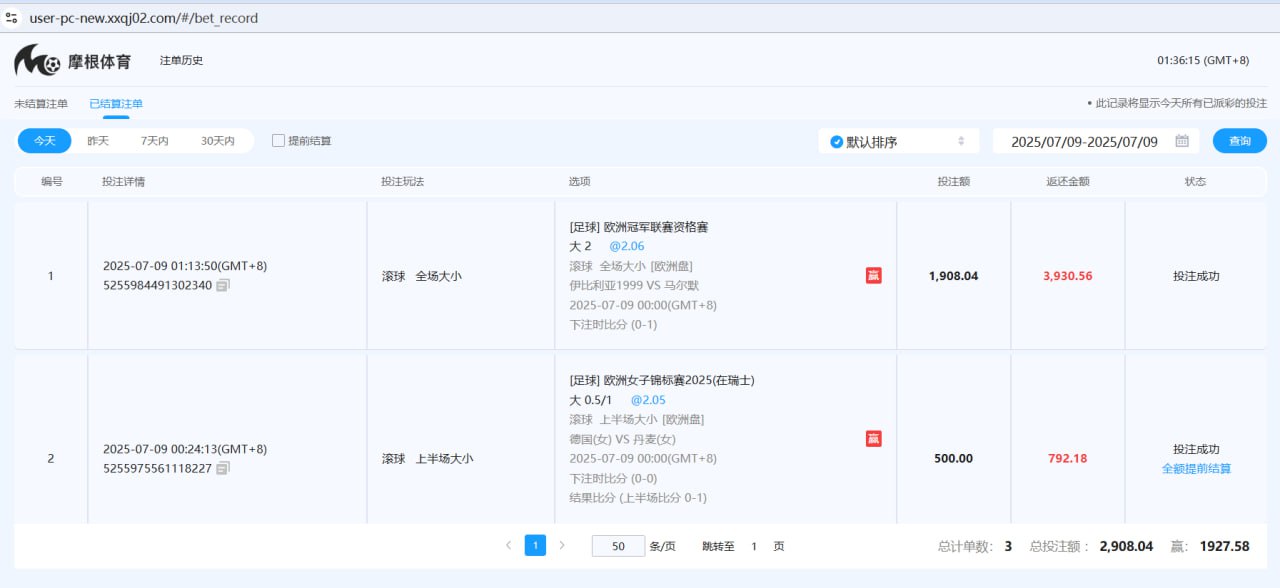The width and height of the screenshot is (1280, 588).
Task: Copy bet number 5255975561118227
Action: point(223,468)
